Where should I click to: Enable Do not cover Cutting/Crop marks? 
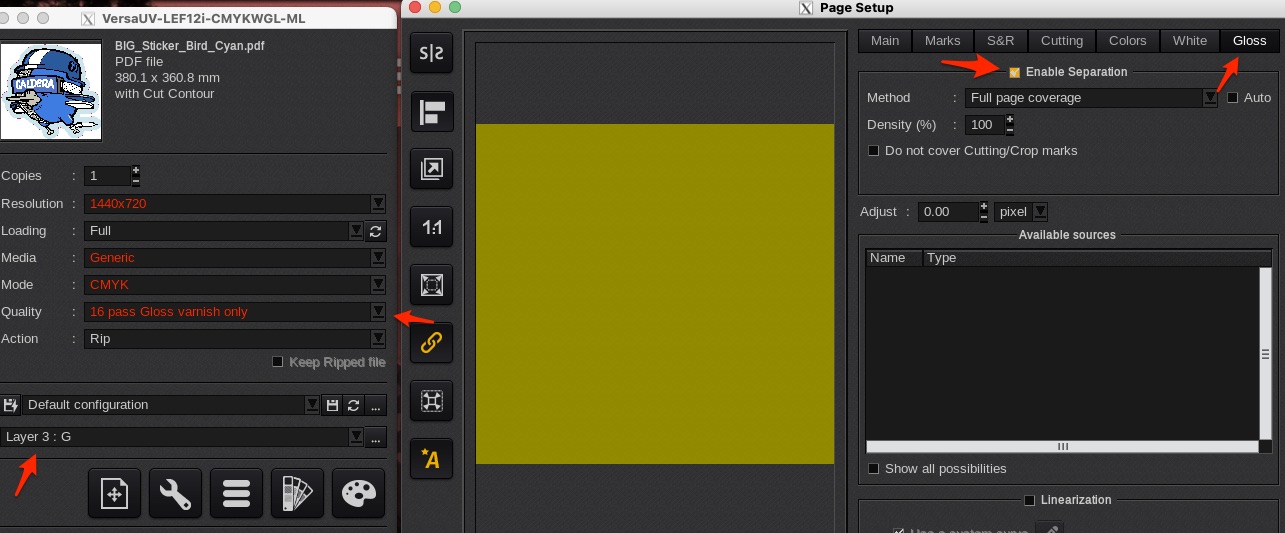click(873, 151)
